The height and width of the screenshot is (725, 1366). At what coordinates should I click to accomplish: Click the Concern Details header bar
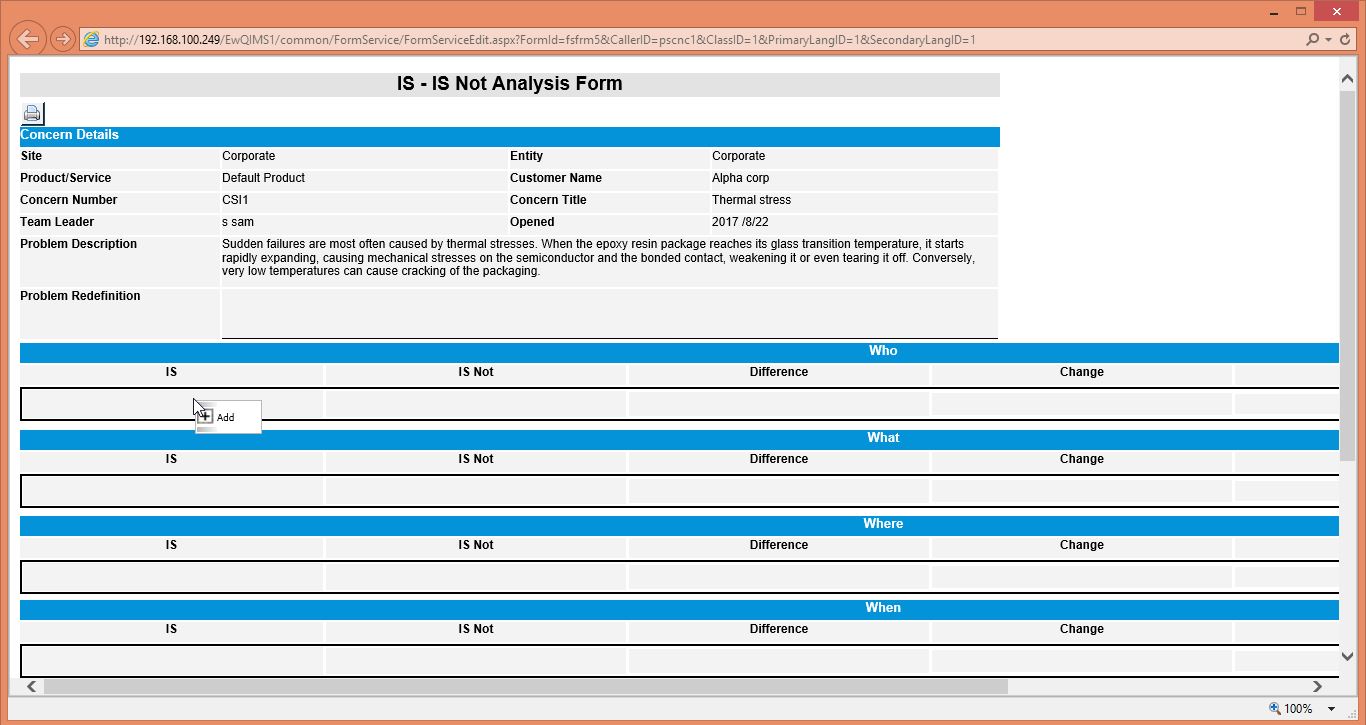[510, 135]
